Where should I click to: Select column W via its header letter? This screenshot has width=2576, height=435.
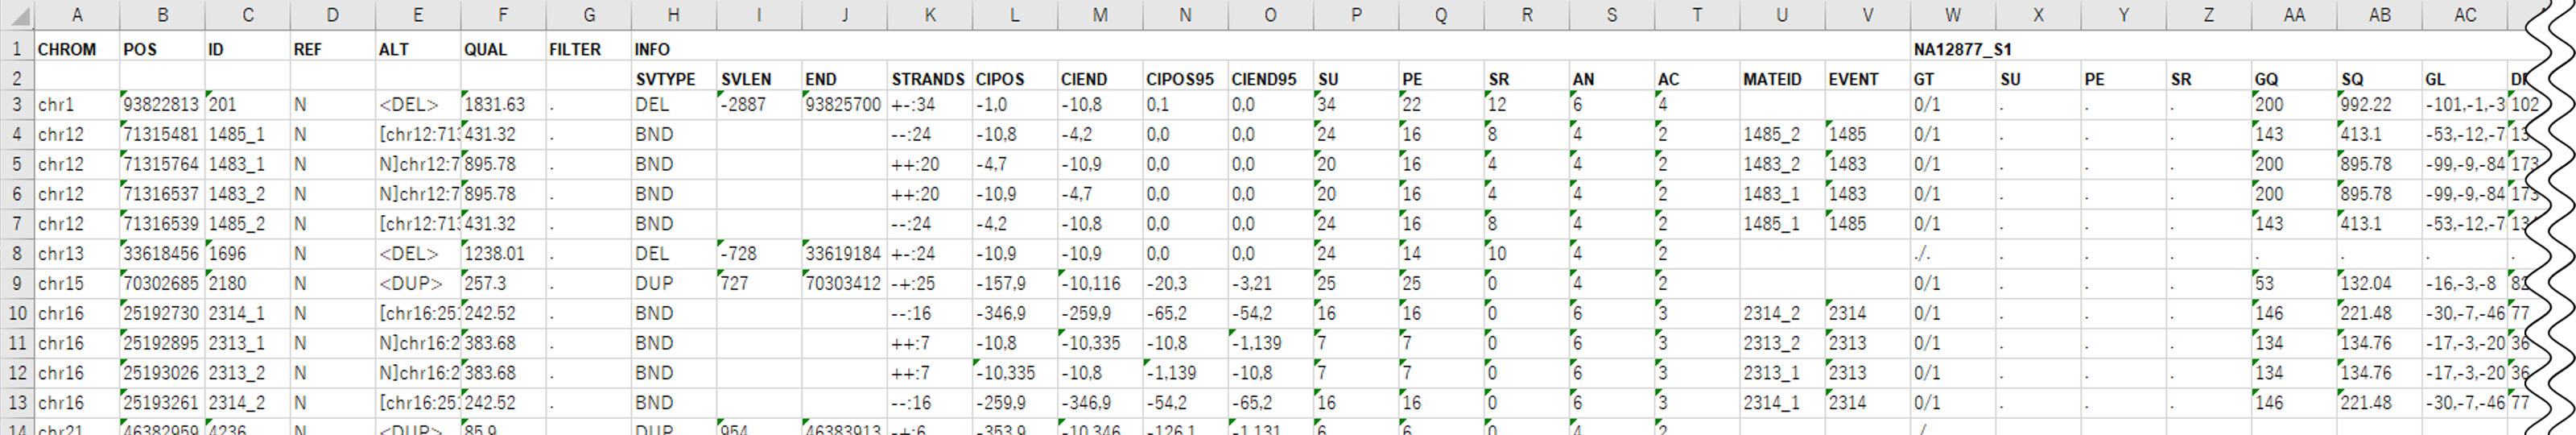(1952, 15)
